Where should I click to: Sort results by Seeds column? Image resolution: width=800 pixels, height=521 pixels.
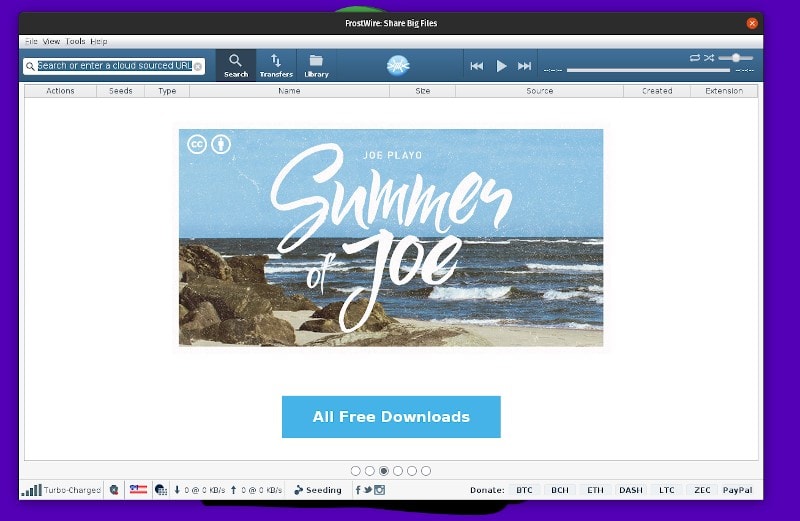tap(120, 91)
